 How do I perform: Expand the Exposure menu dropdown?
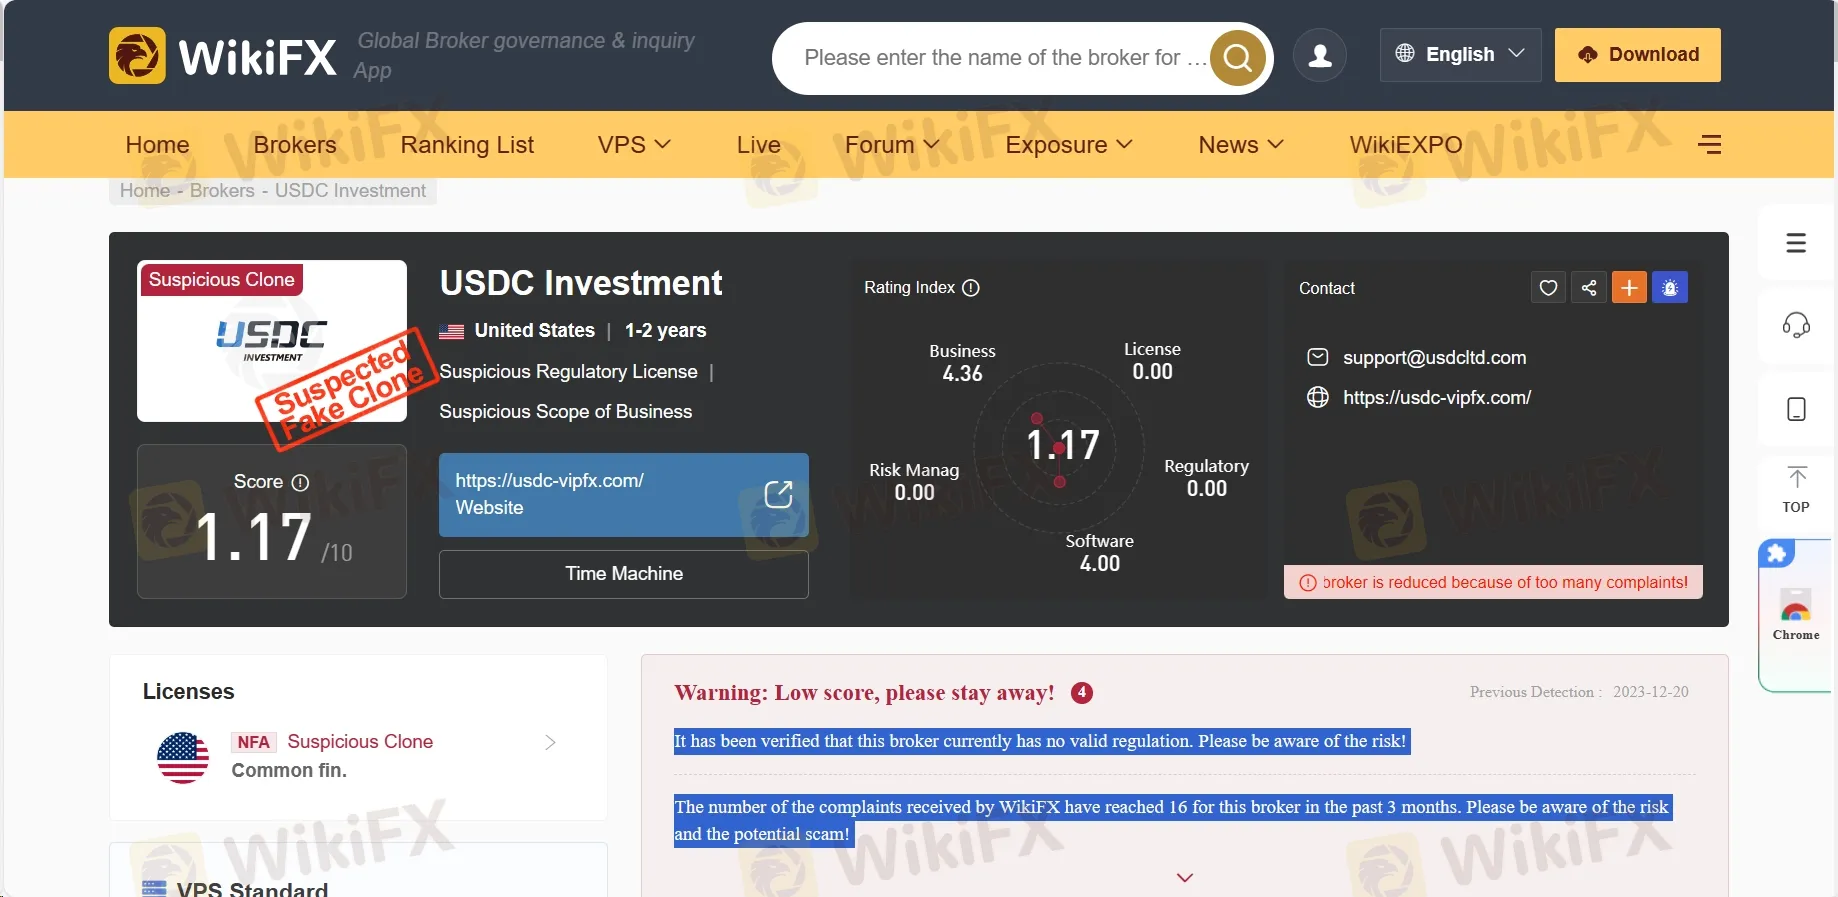click(x=1068, y=145)
